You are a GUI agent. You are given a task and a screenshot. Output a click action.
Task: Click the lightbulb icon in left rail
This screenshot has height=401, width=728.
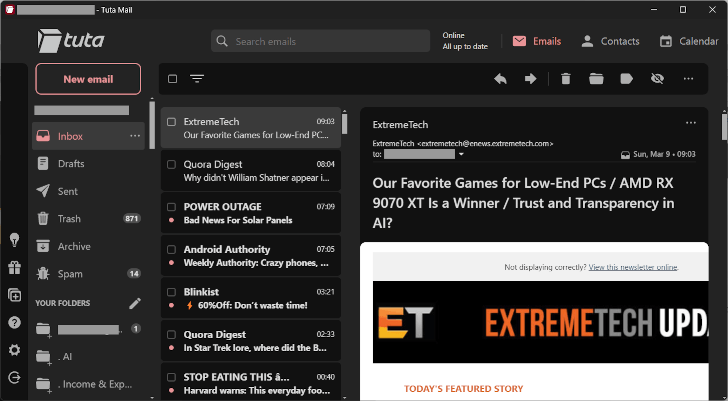[x=14, y=239]
